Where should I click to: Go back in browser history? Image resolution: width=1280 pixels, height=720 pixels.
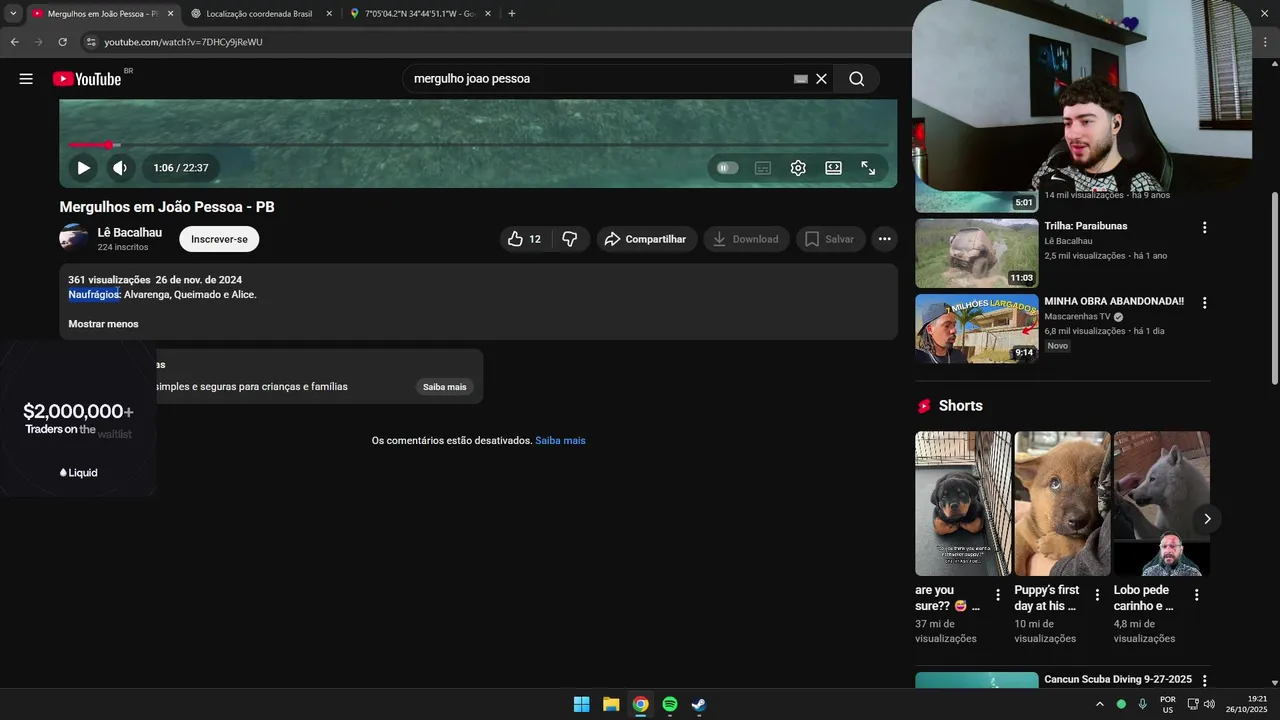pos(14,42)
